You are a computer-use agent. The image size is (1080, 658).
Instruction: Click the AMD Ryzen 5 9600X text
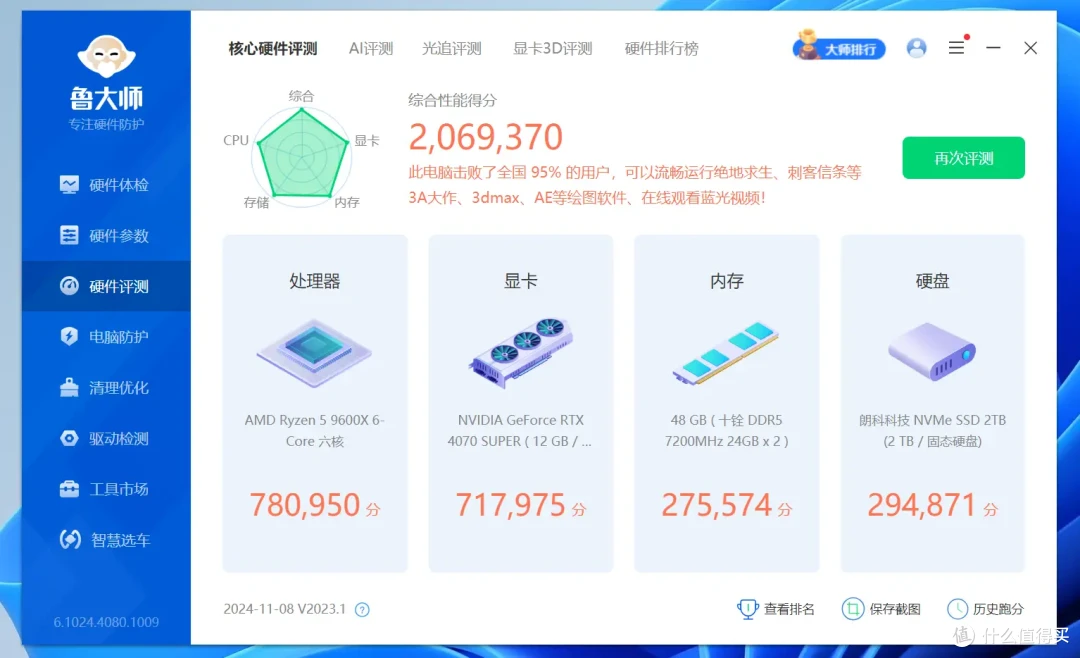tap(314, 431)
